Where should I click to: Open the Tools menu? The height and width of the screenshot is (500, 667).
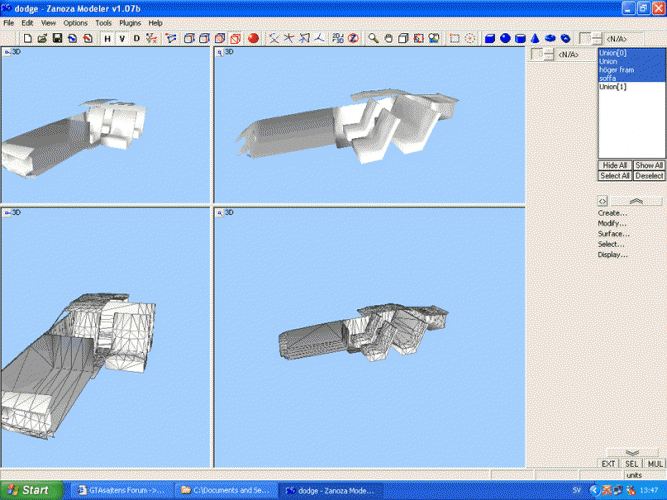[103, 22]
